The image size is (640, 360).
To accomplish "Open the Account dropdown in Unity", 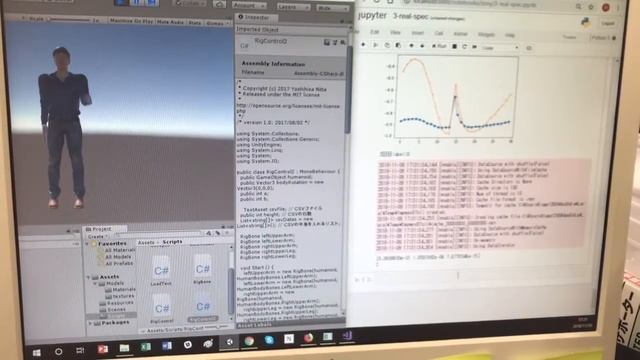I will pos(249,6).
